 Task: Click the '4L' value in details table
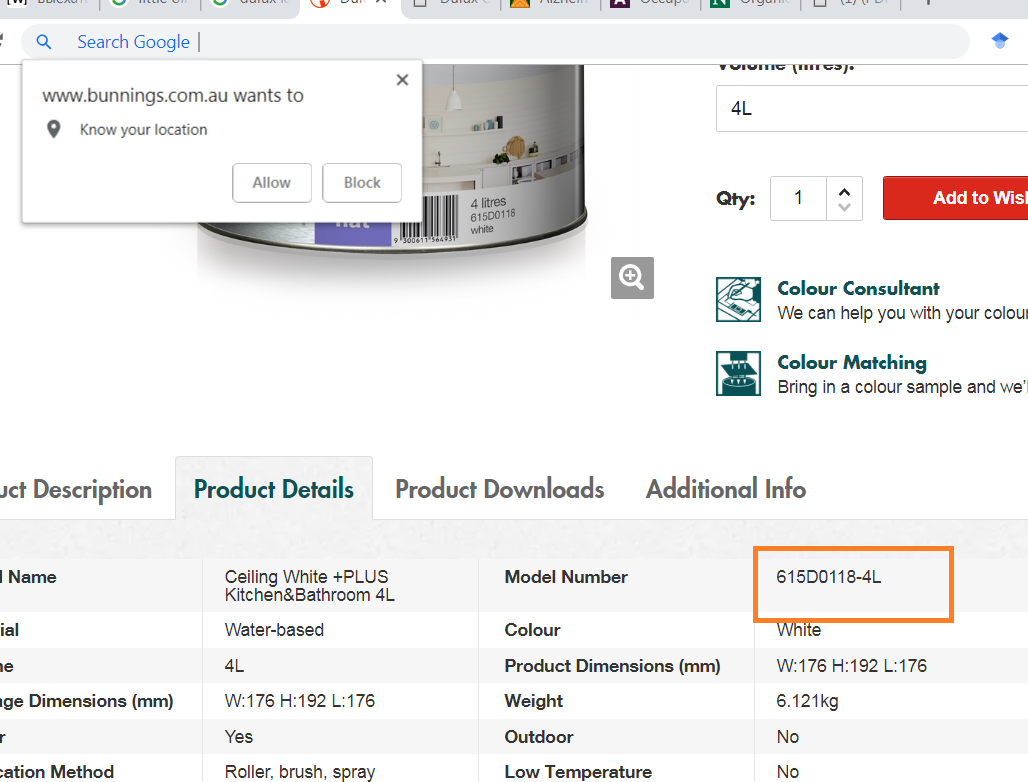tap(234, 666)
